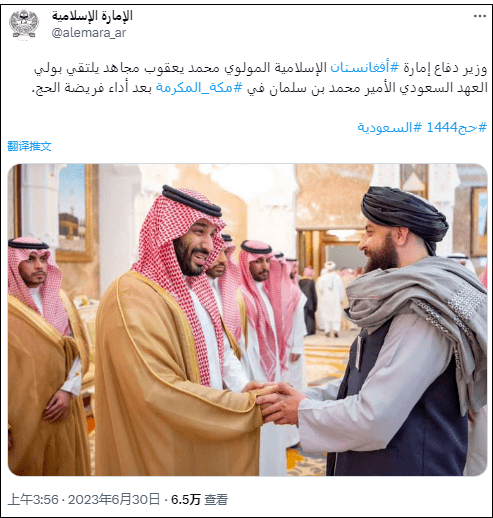
Task: Open the alemara_ar profile avatar
Action: [x=24, y=24]
